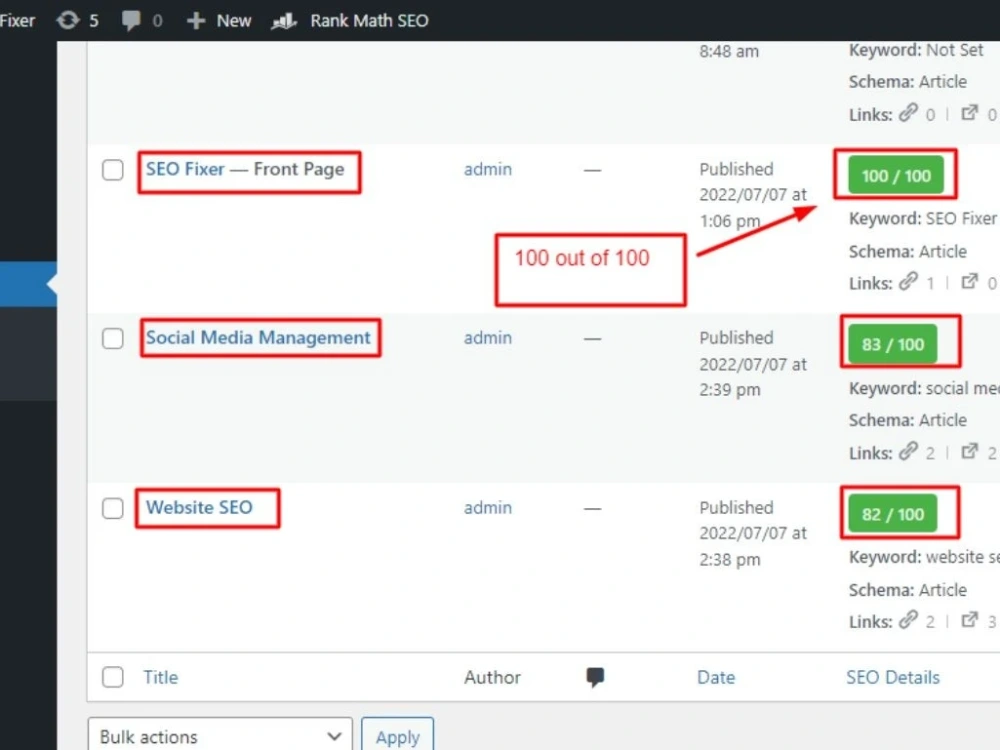Click the Author column footer label
The height and width of the screenshot is (750, 1000).
[492, 677]
